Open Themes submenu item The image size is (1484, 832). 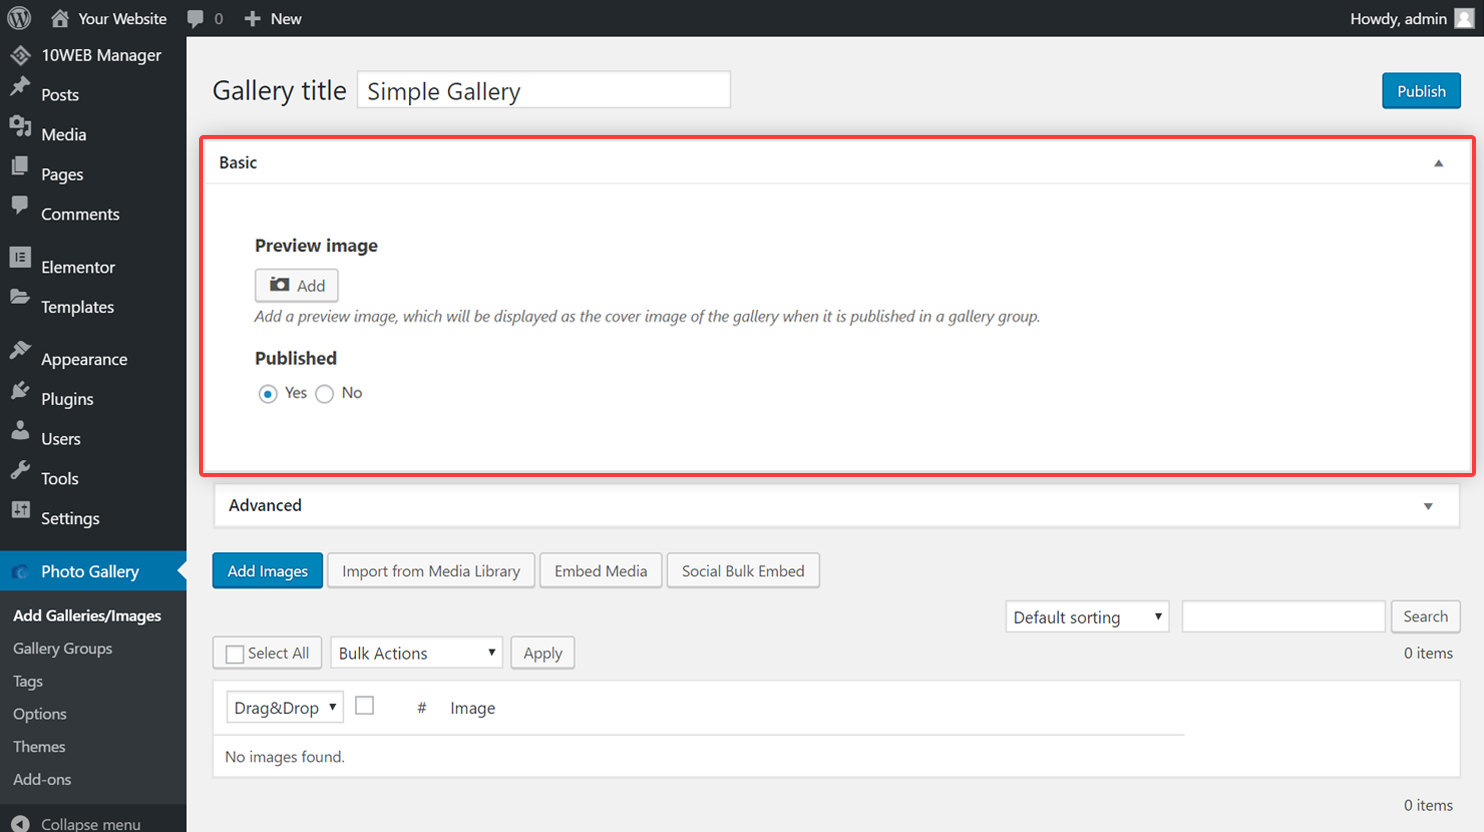coord(39,747)
